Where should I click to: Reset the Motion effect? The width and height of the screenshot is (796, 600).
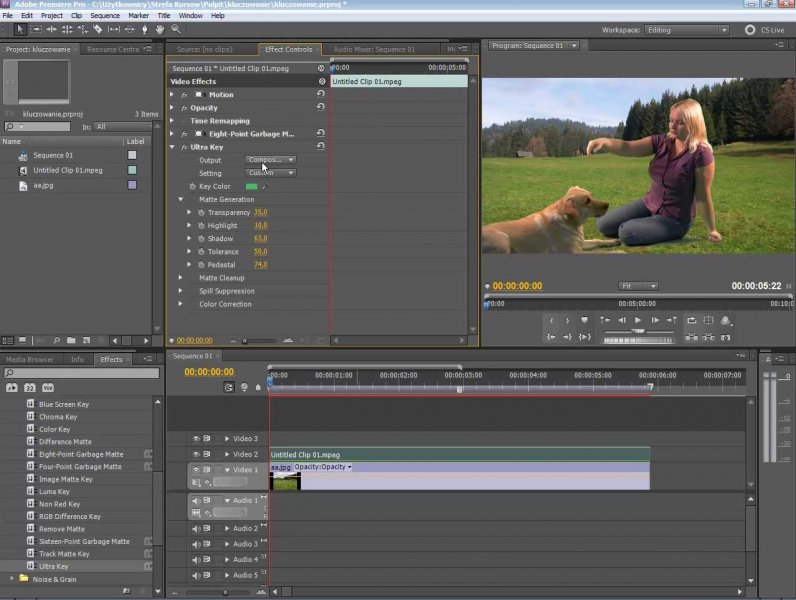tap(321, 94)
